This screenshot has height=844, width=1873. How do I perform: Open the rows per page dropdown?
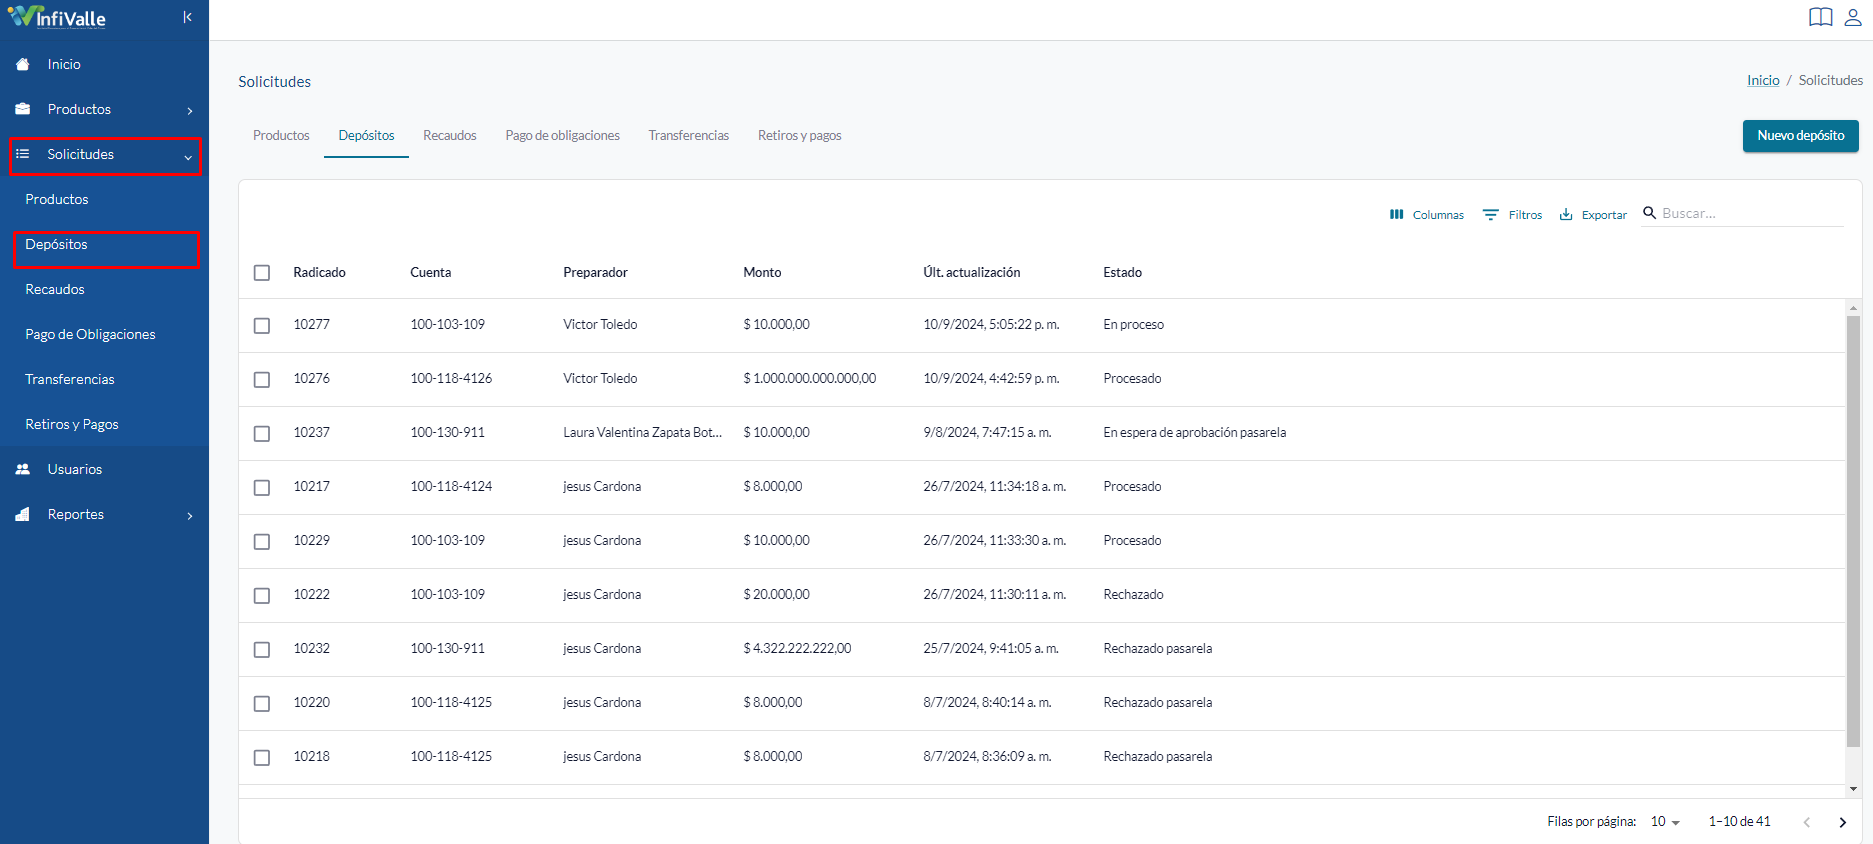pos(1665,821)
